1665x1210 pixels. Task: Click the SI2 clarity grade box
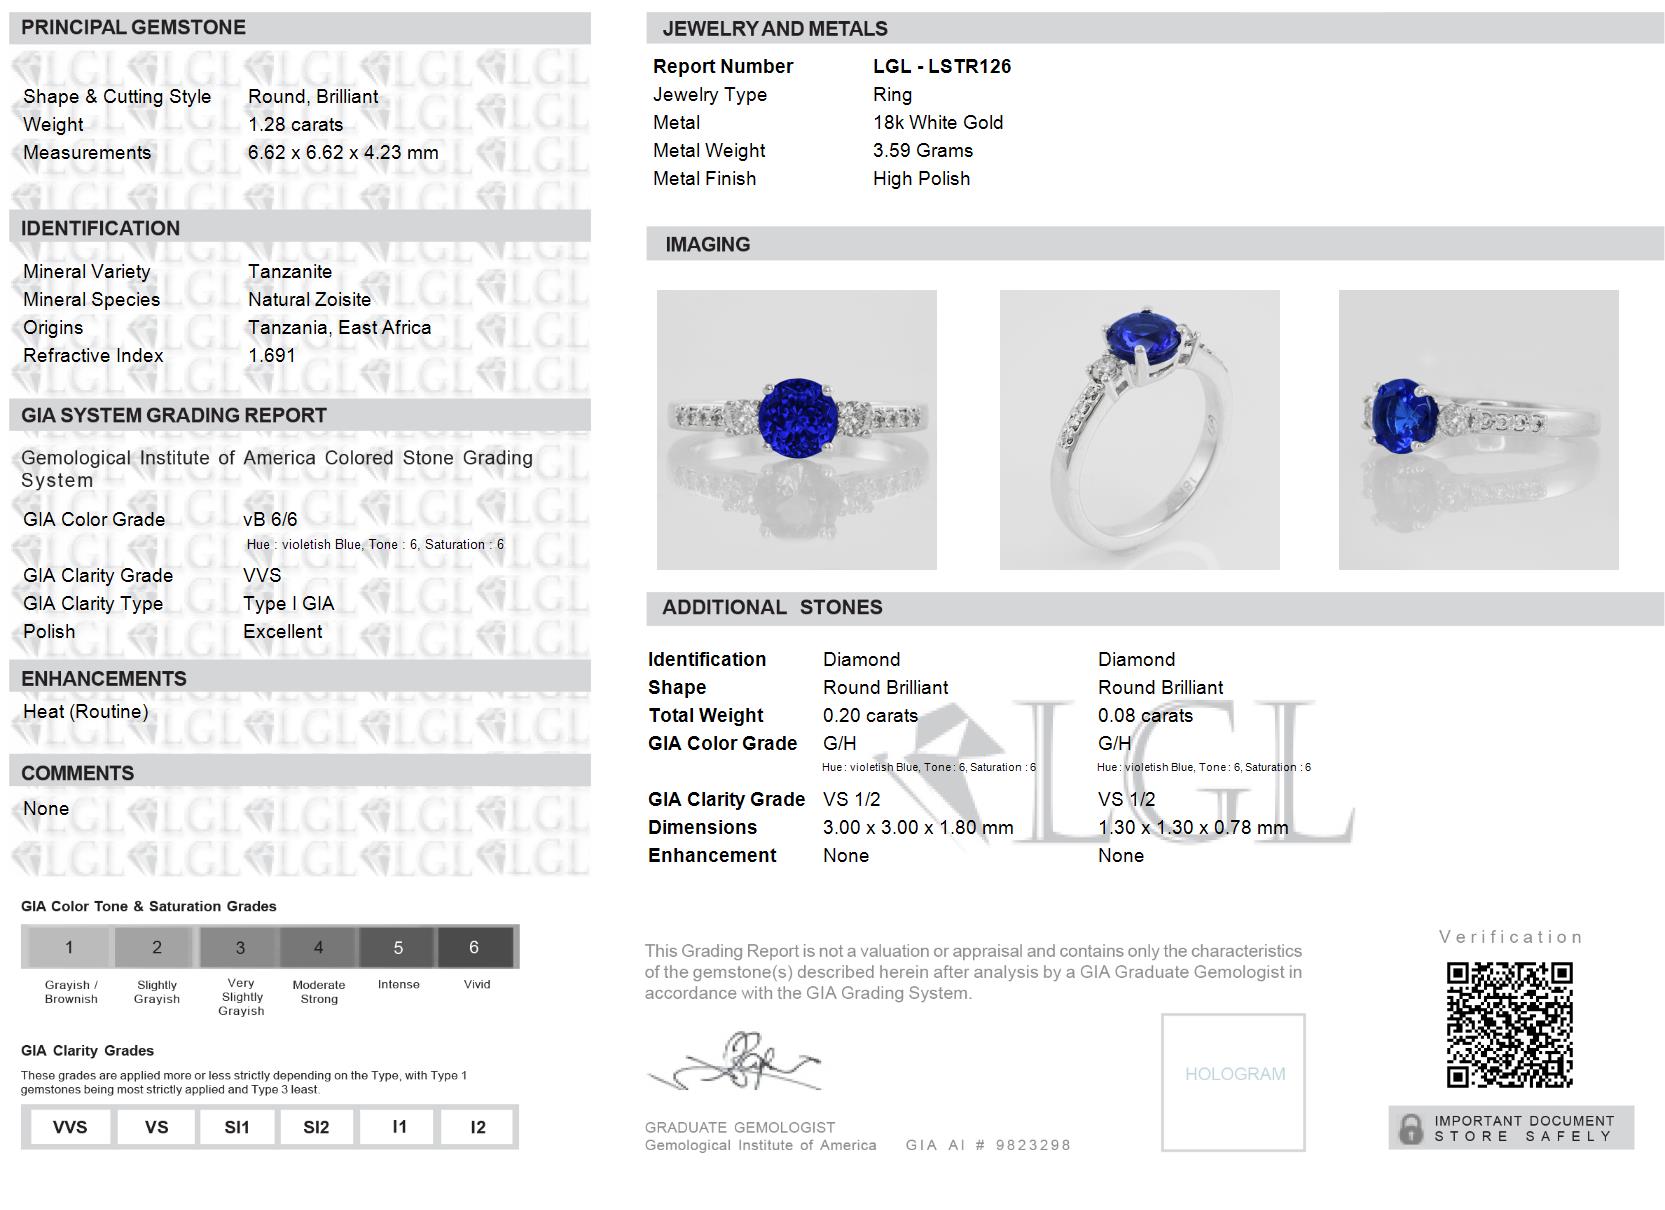coord(316,1127)
